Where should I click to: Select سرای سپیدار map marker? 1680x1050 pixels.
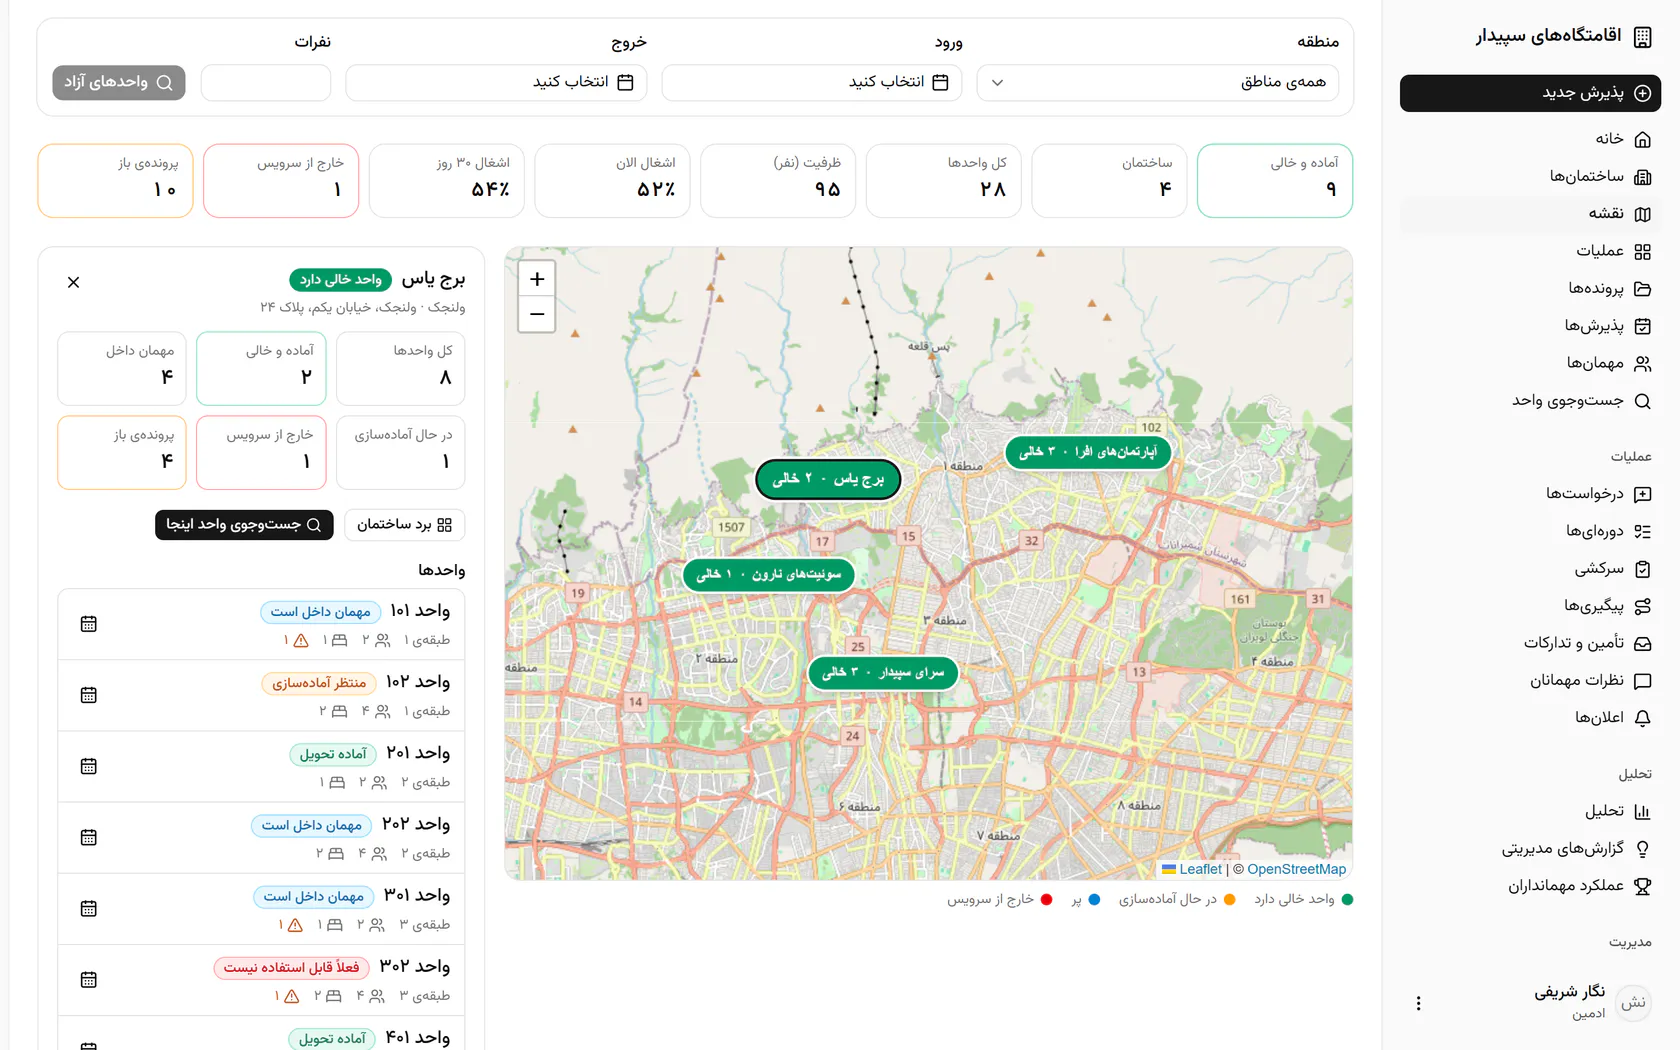[x=883, y=673]
